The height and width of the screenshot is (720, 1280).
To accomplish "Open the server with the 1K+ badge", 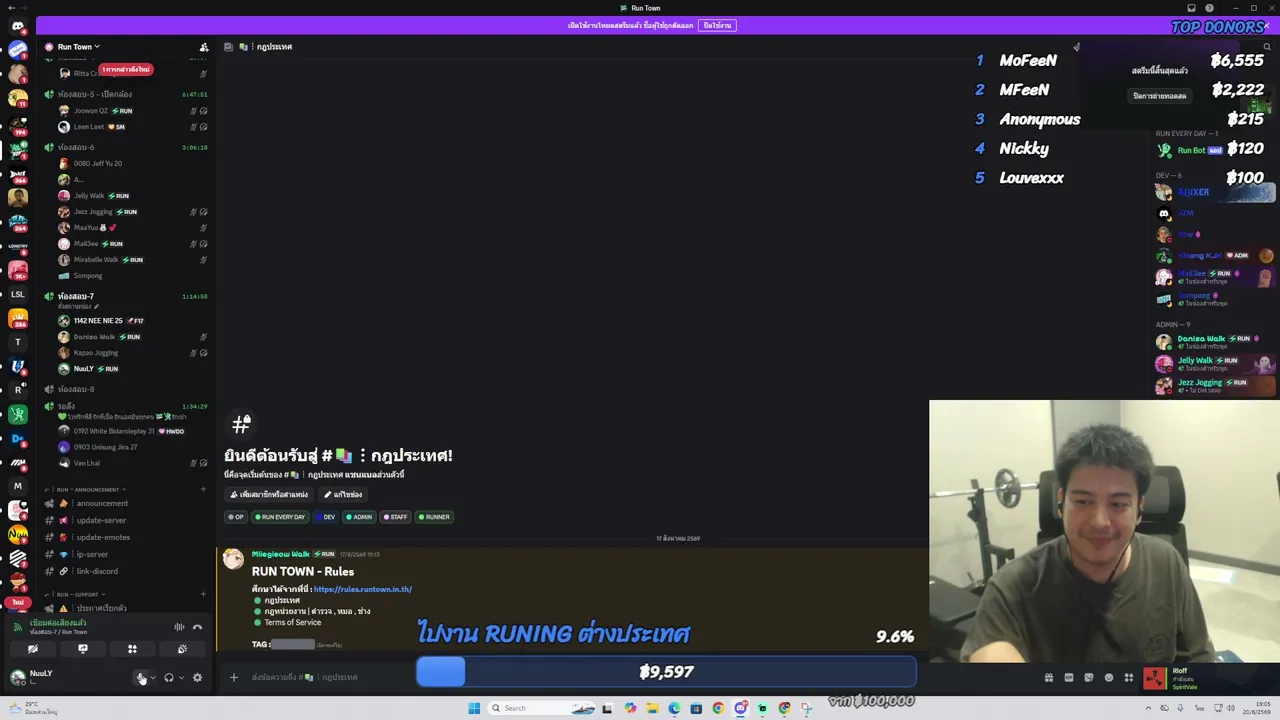I will pyautogui.click(x=18, y=270).
